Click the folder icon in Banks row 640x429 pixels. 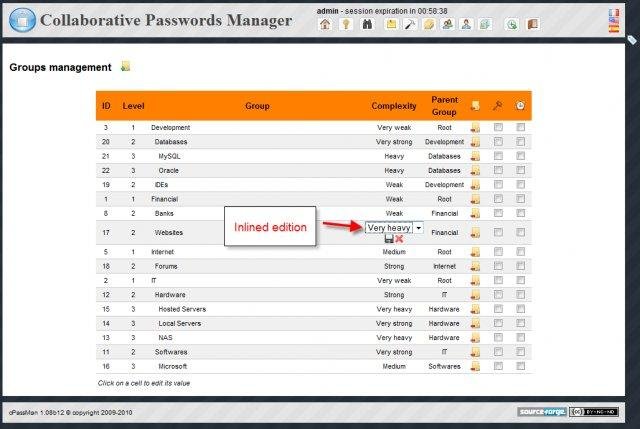(475, 213)
